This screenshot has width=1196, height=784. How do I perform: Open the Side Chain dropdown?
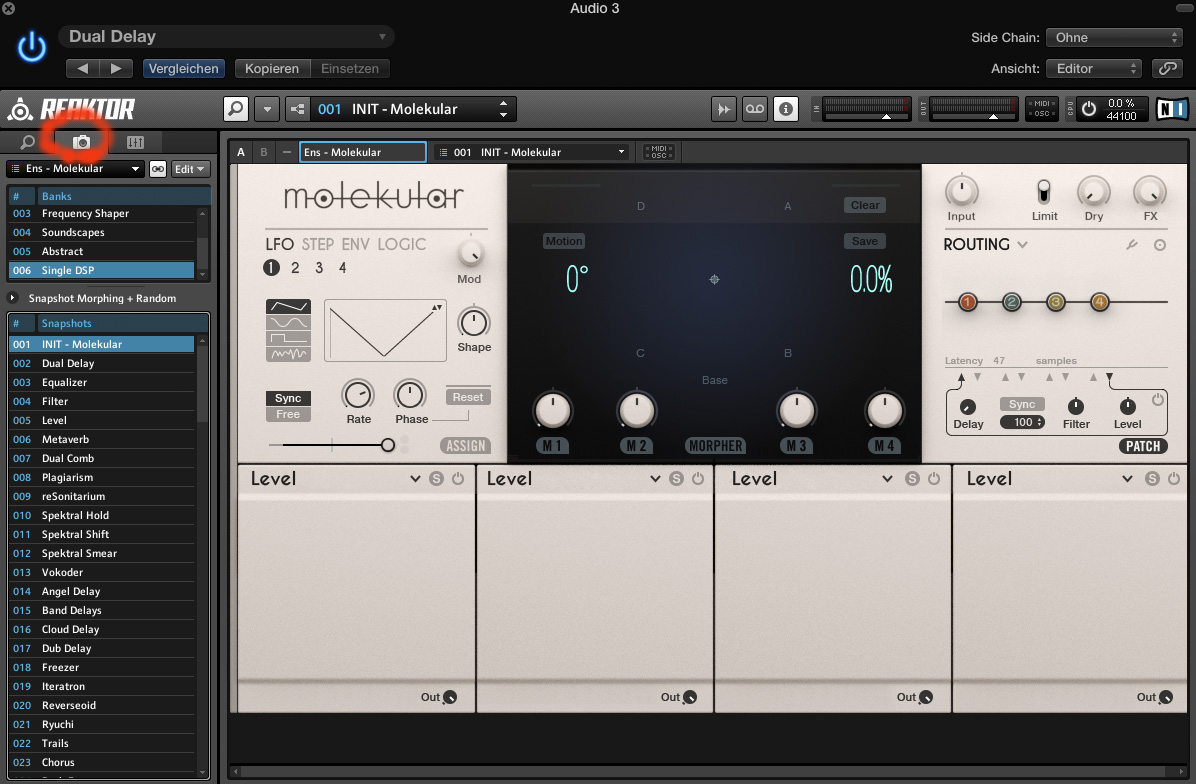pyautogui.click(x=1113, y=38)
